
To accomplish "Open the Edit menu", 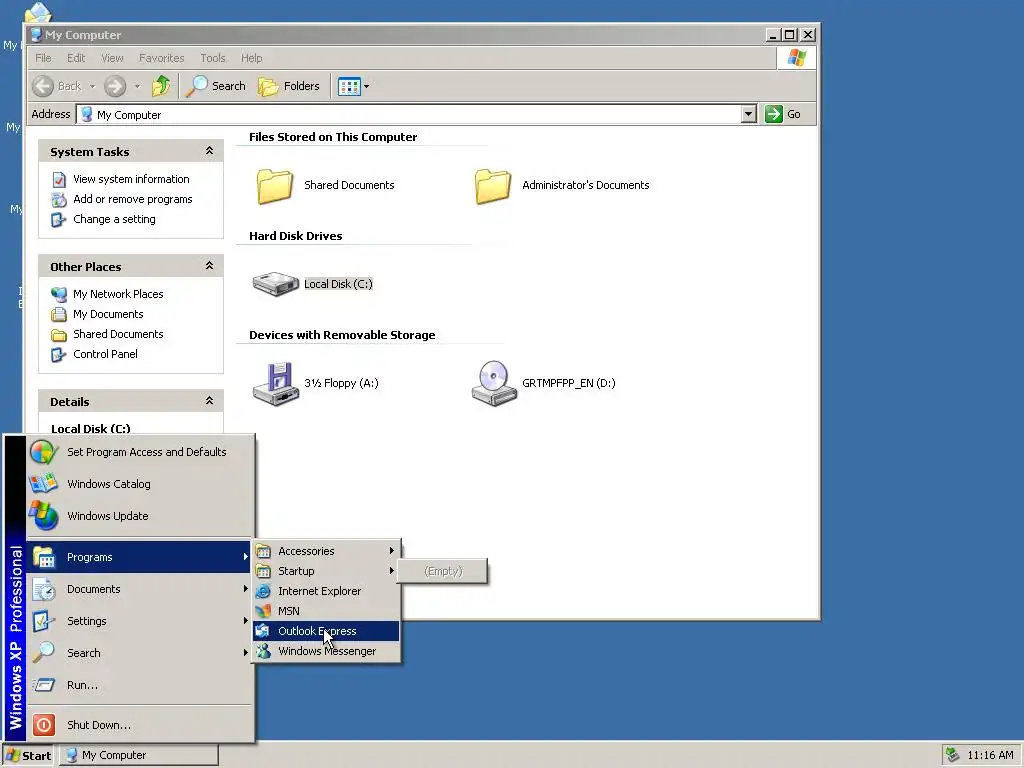I will coord(76,58).
